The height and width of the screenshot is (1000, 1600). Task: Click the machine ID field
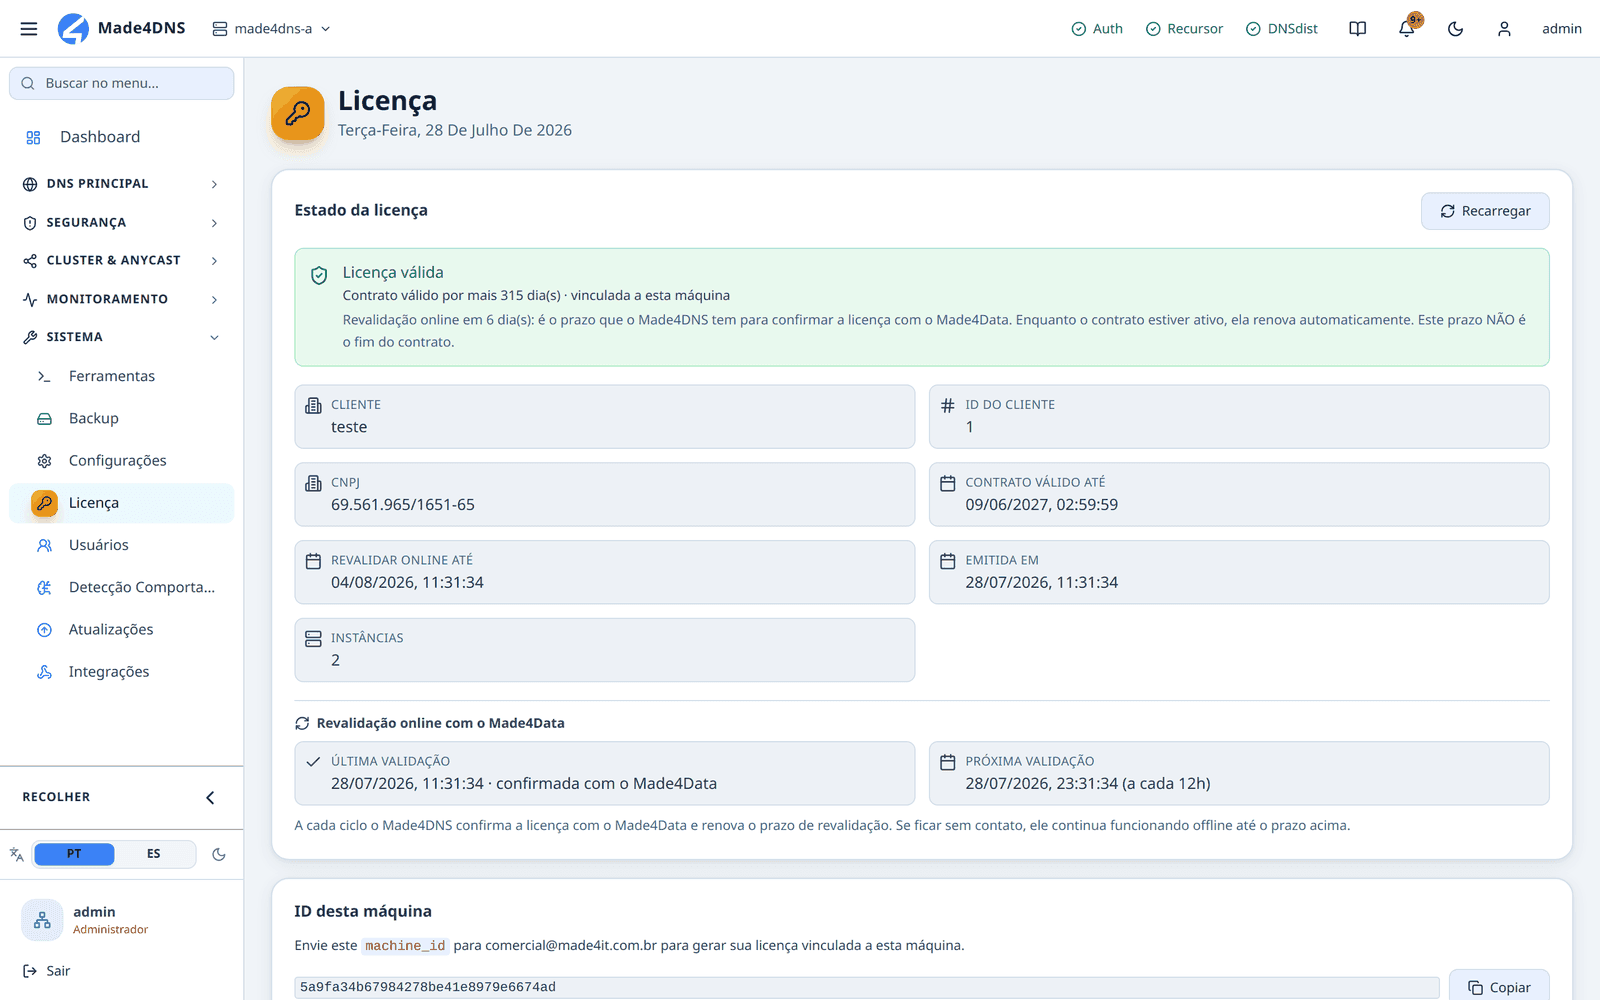coord(867,987)
